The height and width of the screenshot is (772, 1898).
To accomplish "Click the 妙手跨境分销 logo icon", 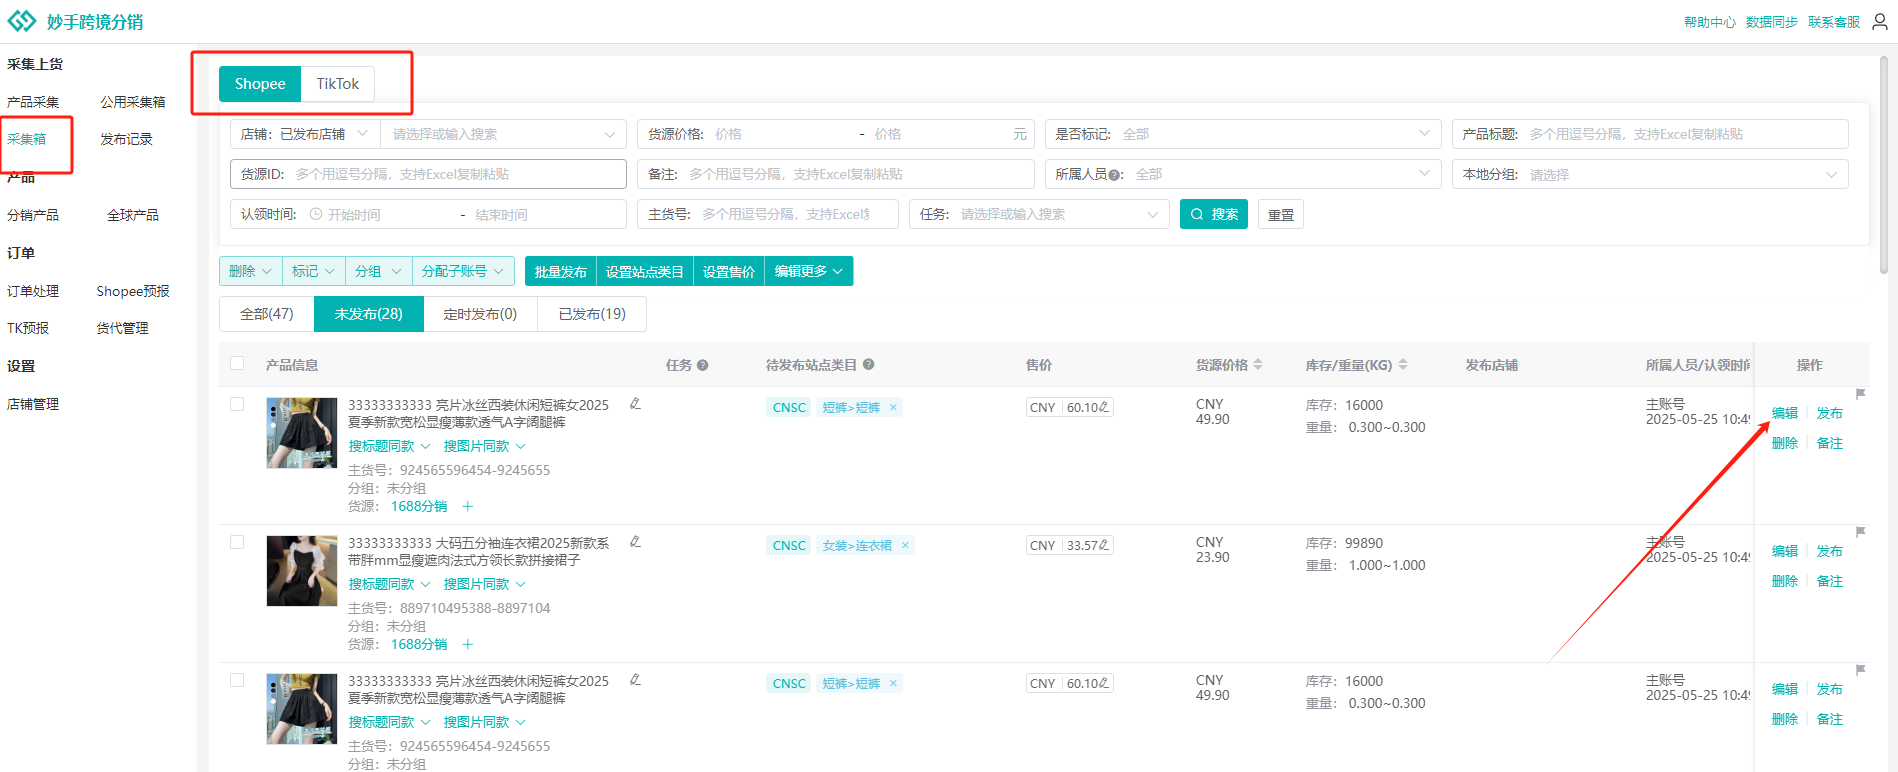I will [21, 21].
